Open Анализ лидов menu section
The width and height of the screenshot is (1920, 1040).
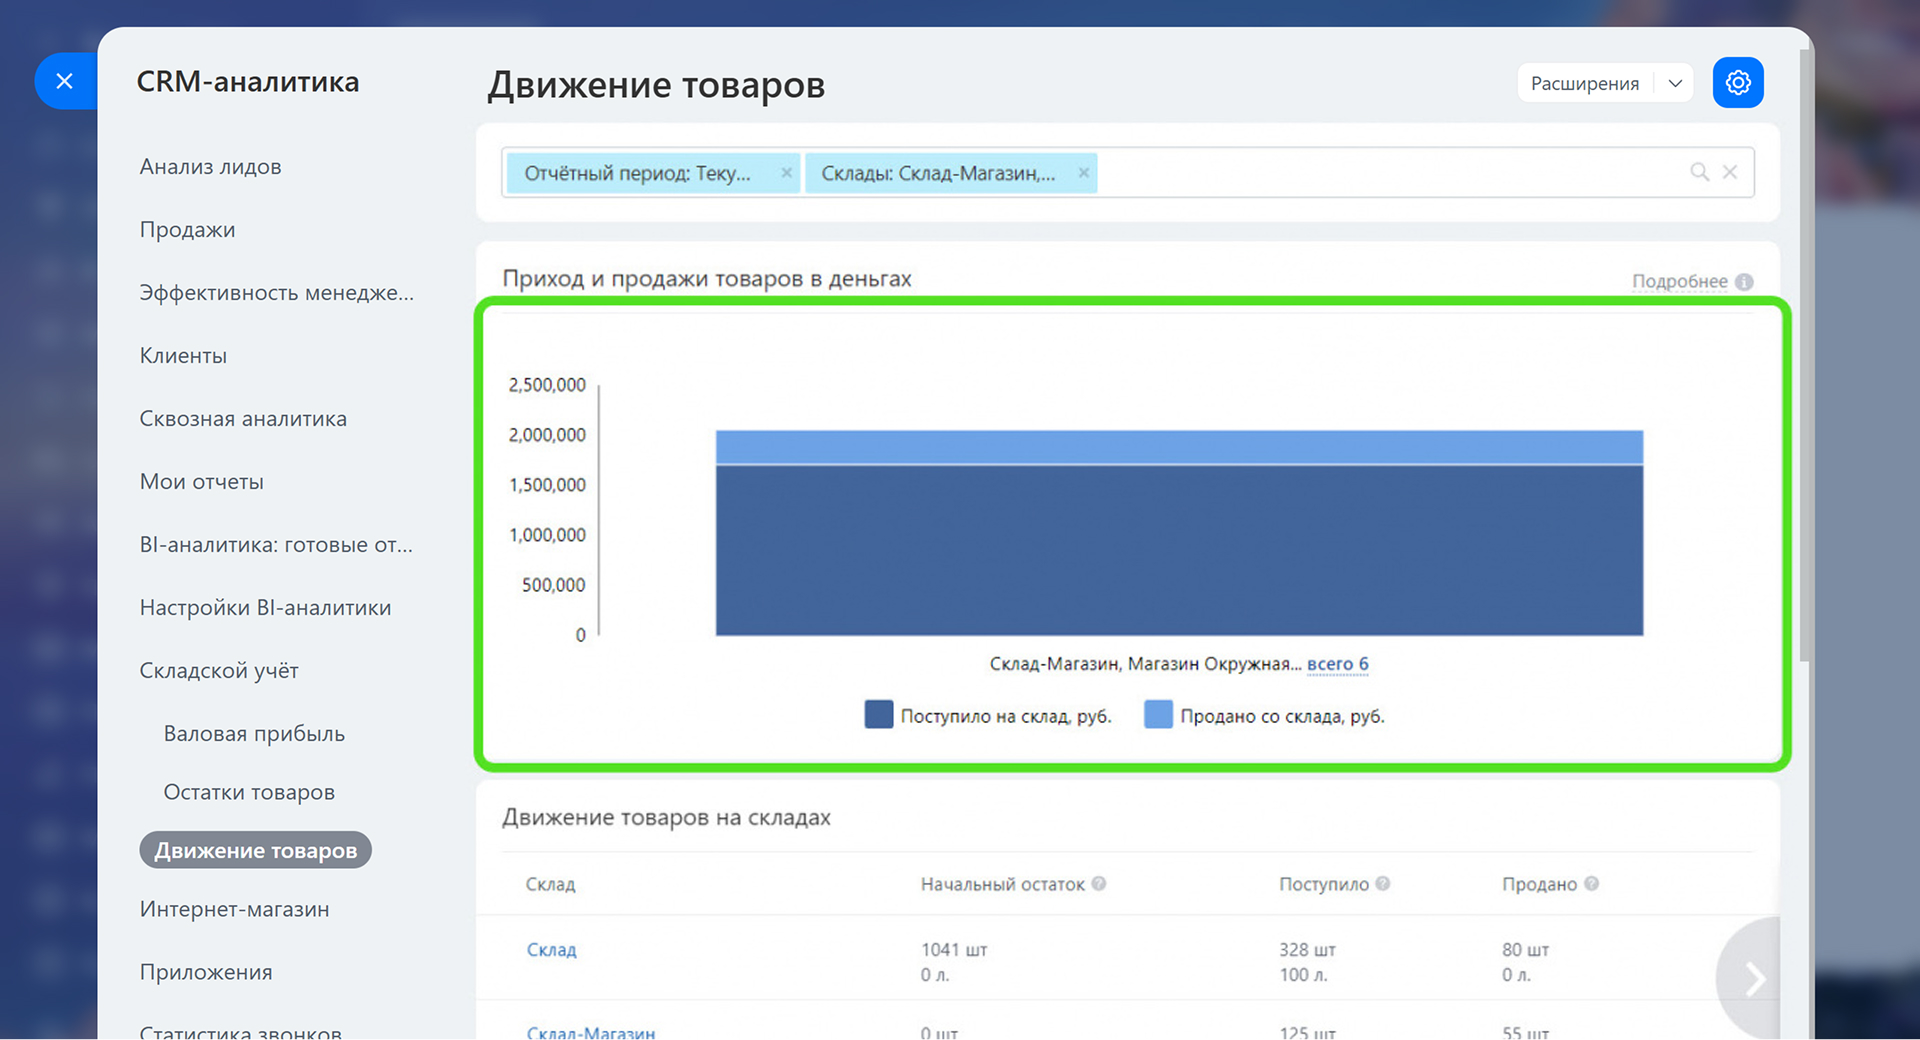click(210, 167)
